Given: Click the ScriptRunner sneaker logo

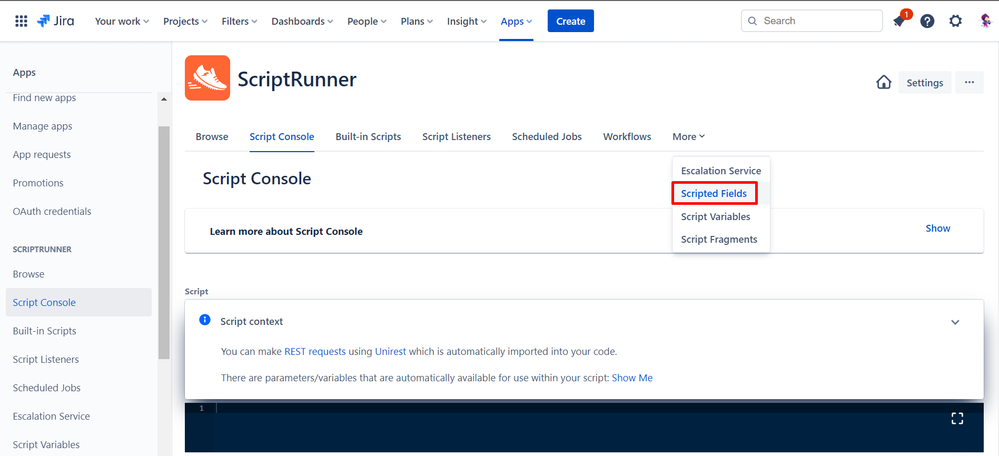Looking at the screenshot, I should click(x=207, y=78).
